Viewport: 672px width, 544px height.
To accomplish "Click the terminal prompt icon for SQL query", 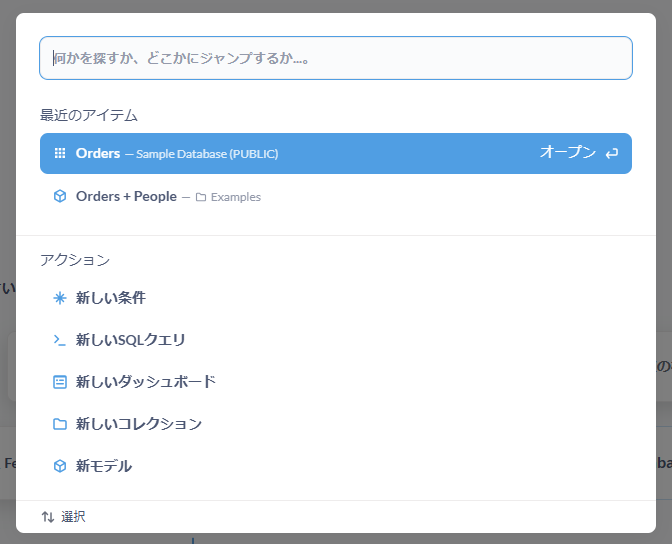I will (60, 340).
